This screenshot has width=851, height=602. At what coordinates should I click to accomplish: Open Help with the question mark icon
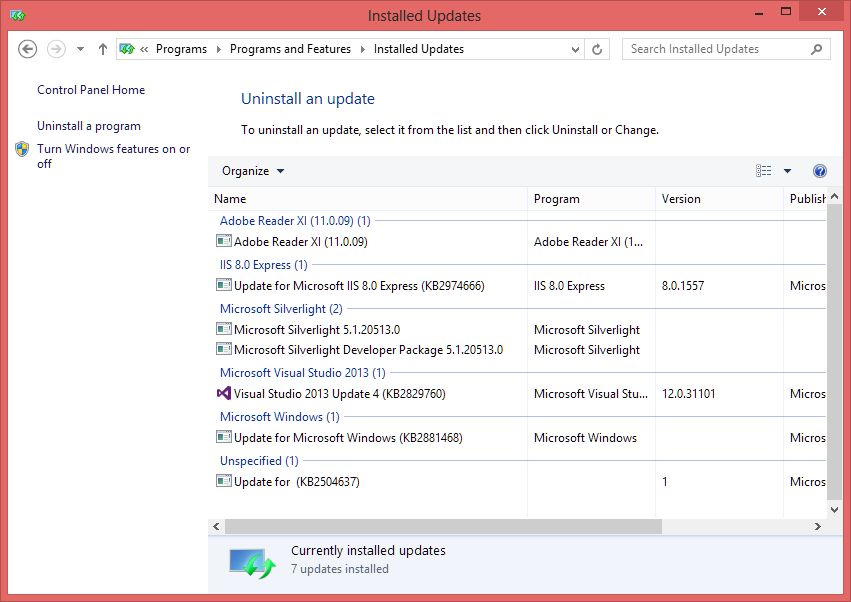(x=820, y=172)
